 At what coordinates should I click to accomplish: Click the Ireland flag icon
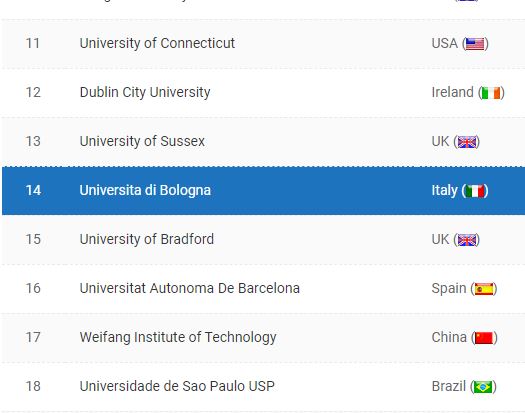tap(491, 93)
